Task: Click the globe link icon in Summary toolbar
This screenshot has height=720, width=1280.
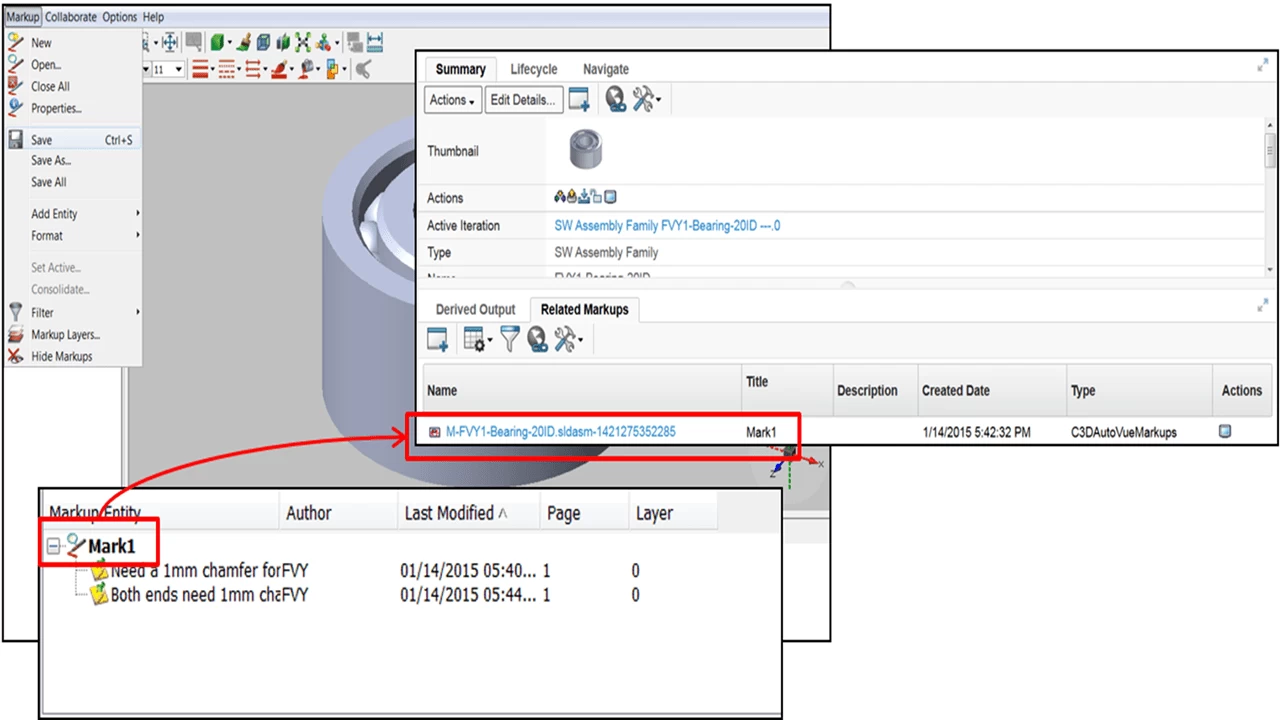Action: click(615, 100)
